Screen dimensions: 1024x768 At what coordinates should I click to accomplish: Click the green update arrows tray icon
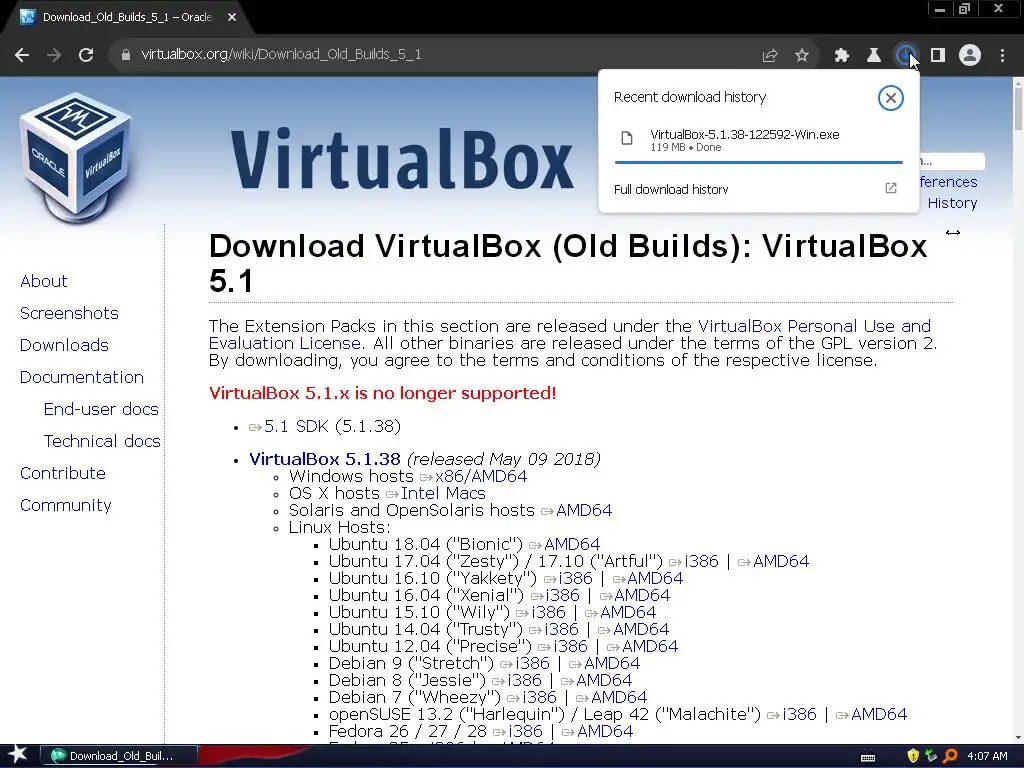[931, 756]
